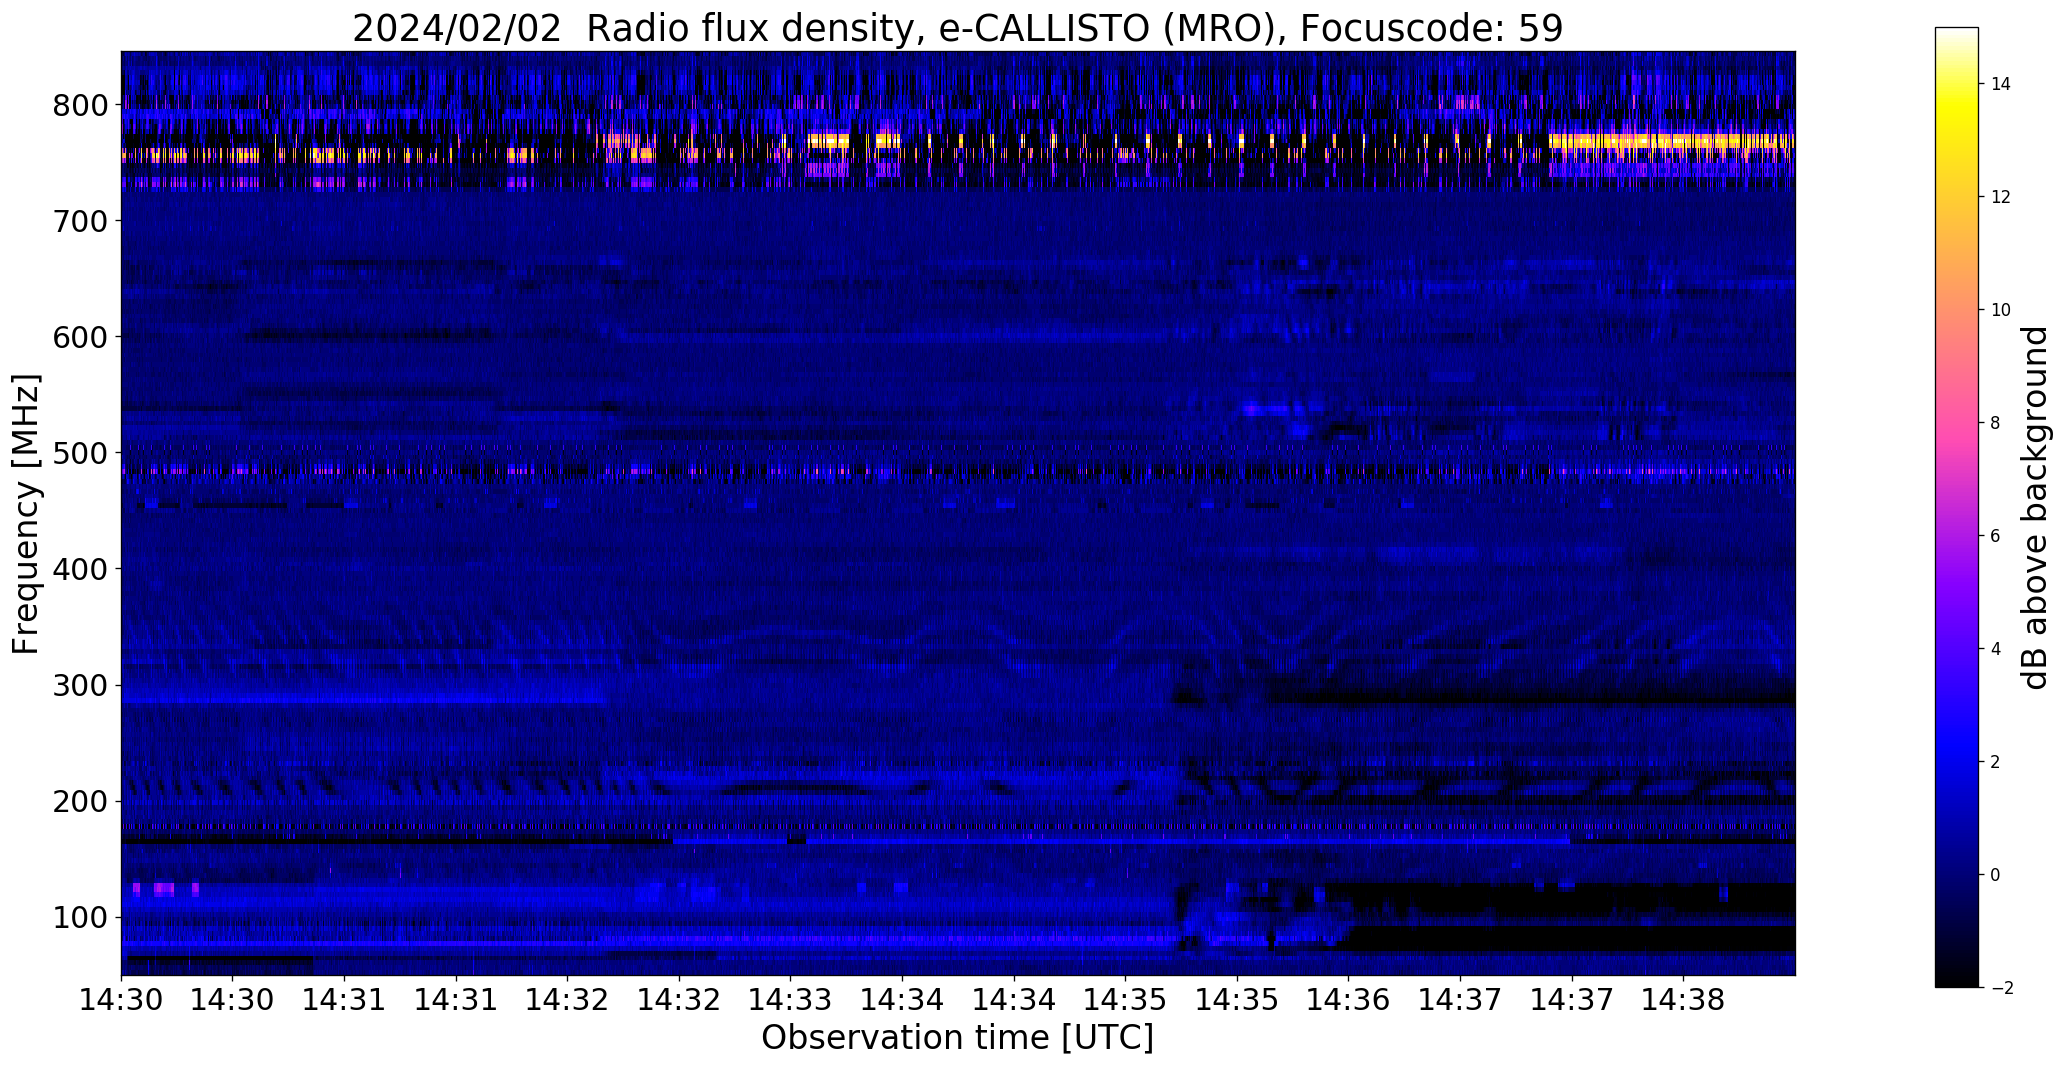
Task: Click the 14:36 time tick label
Action: pyautogui.click(x=1348, y=1000)
